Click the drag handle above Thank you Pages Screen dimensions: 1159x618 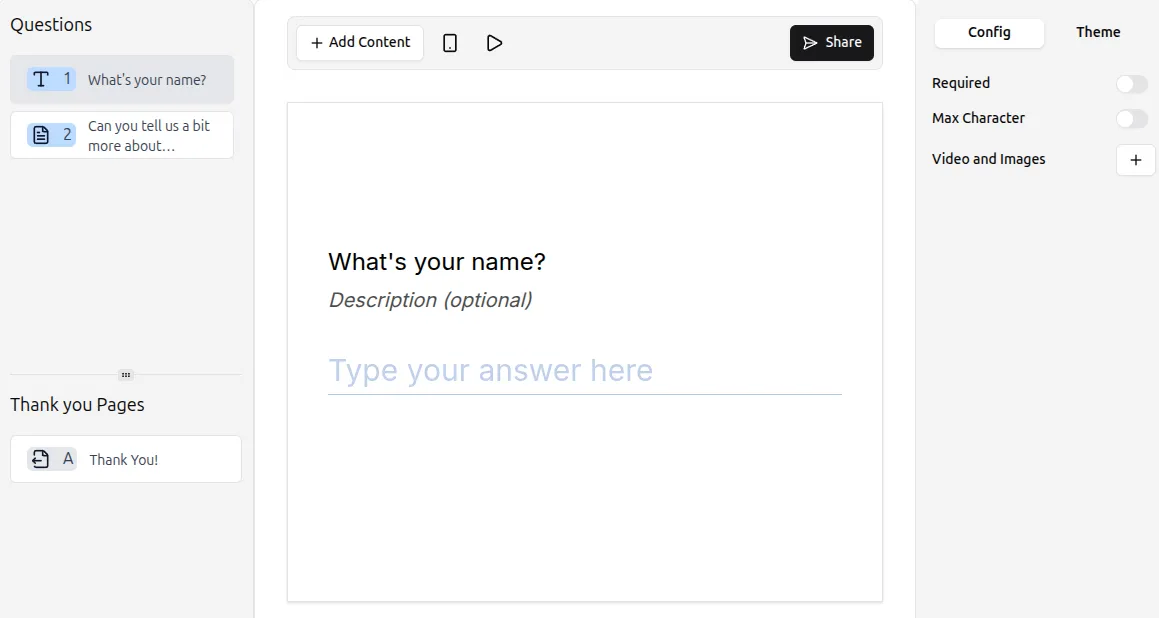[x=126, y=374]
